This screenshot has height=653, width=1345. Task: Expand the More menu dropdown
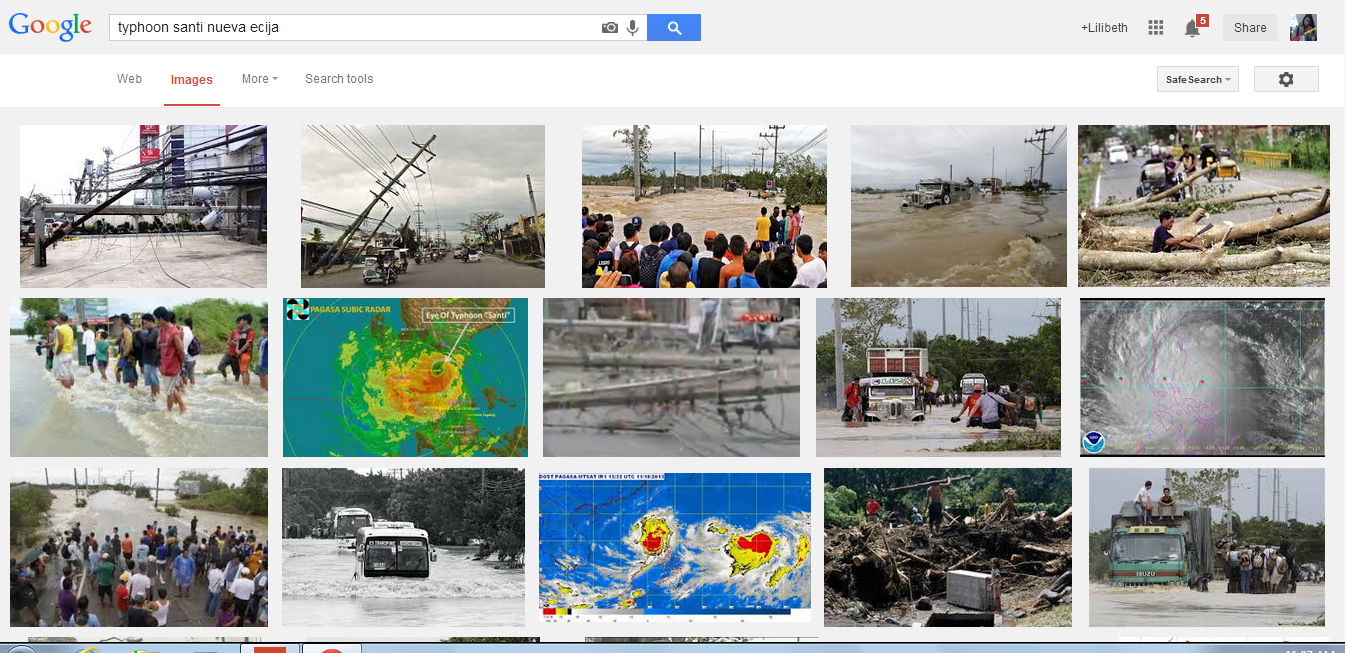tap(259, 79)
